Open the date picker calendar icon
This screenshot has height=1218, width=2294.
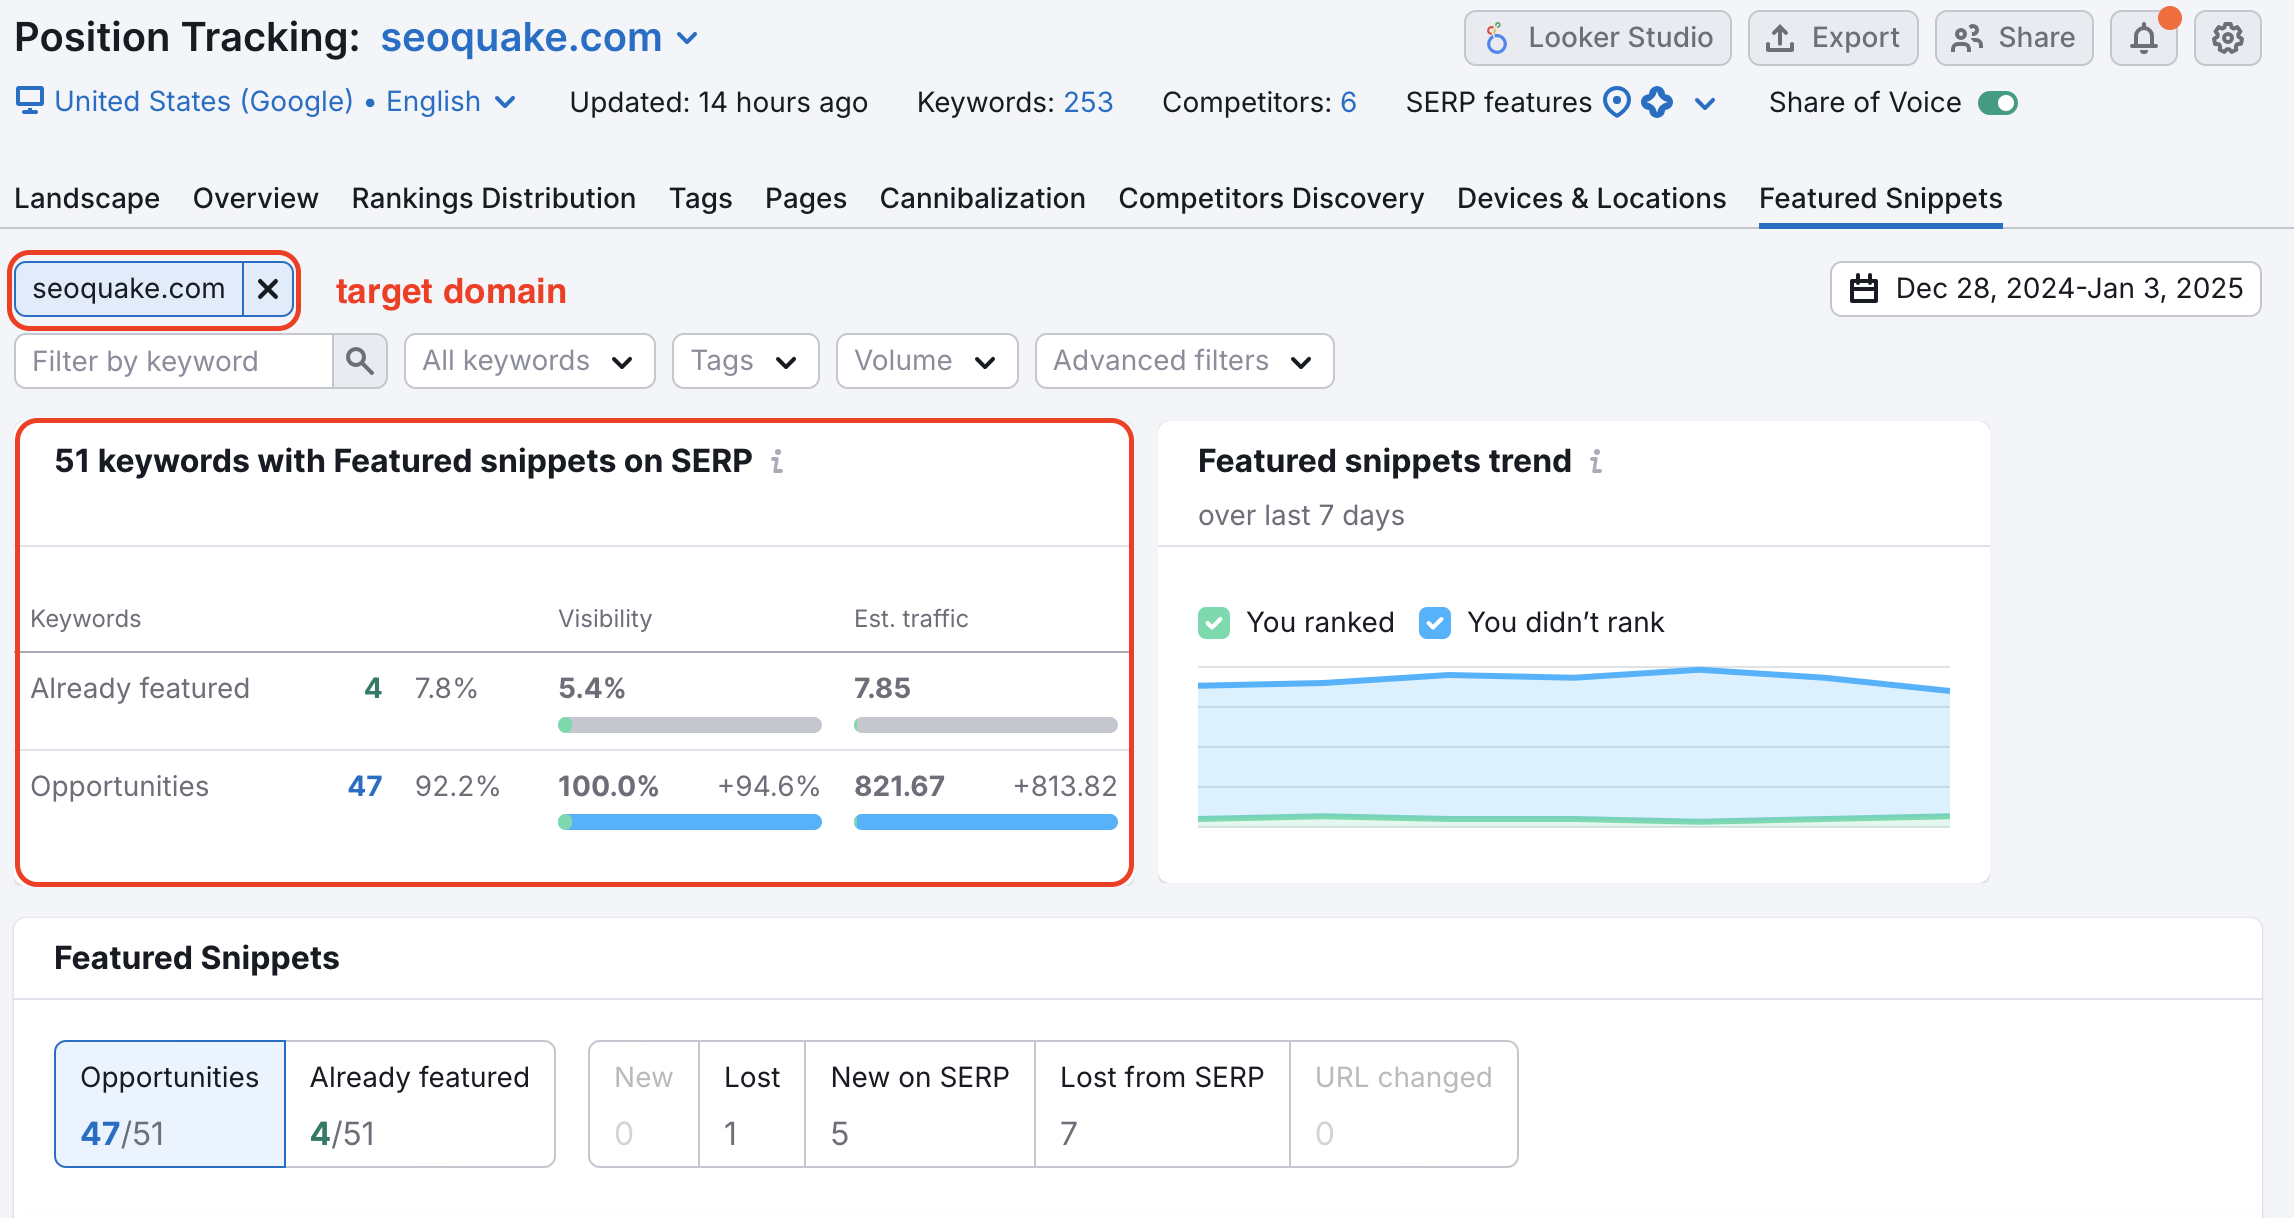point(1864,288)
